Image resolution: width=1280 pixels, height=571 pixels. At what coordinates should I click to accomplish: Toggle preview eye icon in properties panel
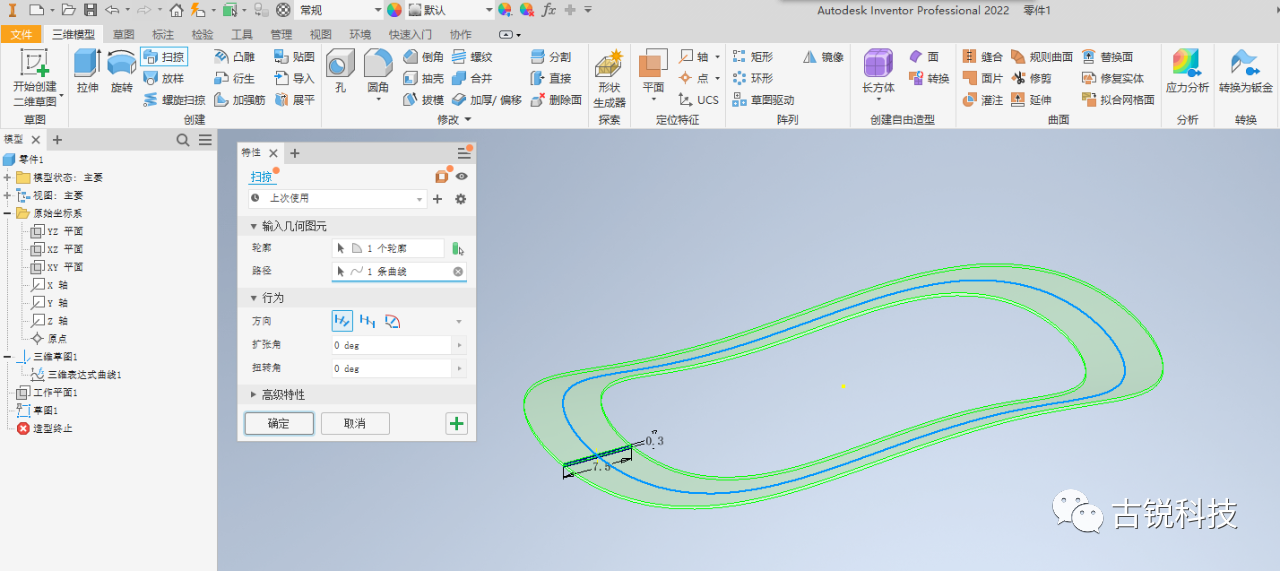[x=462, y=176]
